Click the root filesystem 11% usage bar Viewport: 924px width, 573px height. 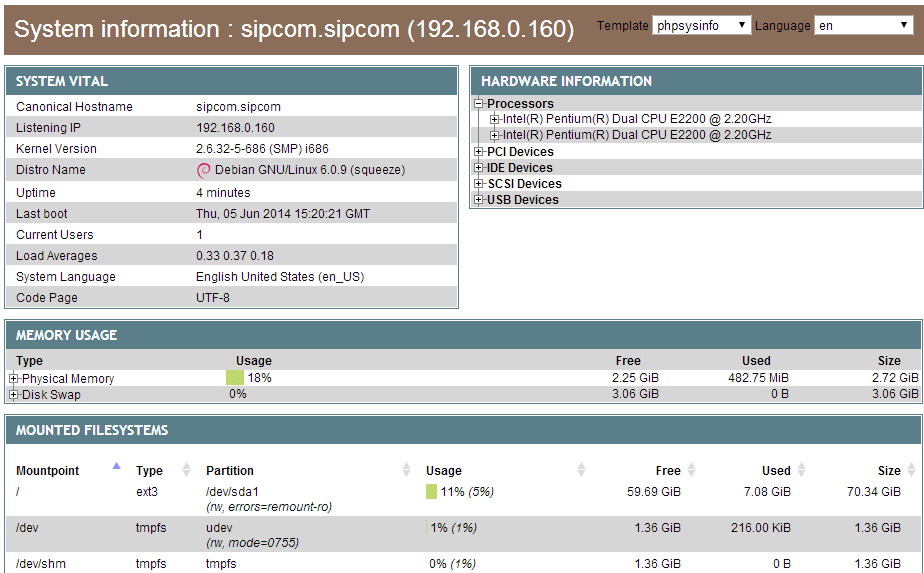click(x=431, y=492)
